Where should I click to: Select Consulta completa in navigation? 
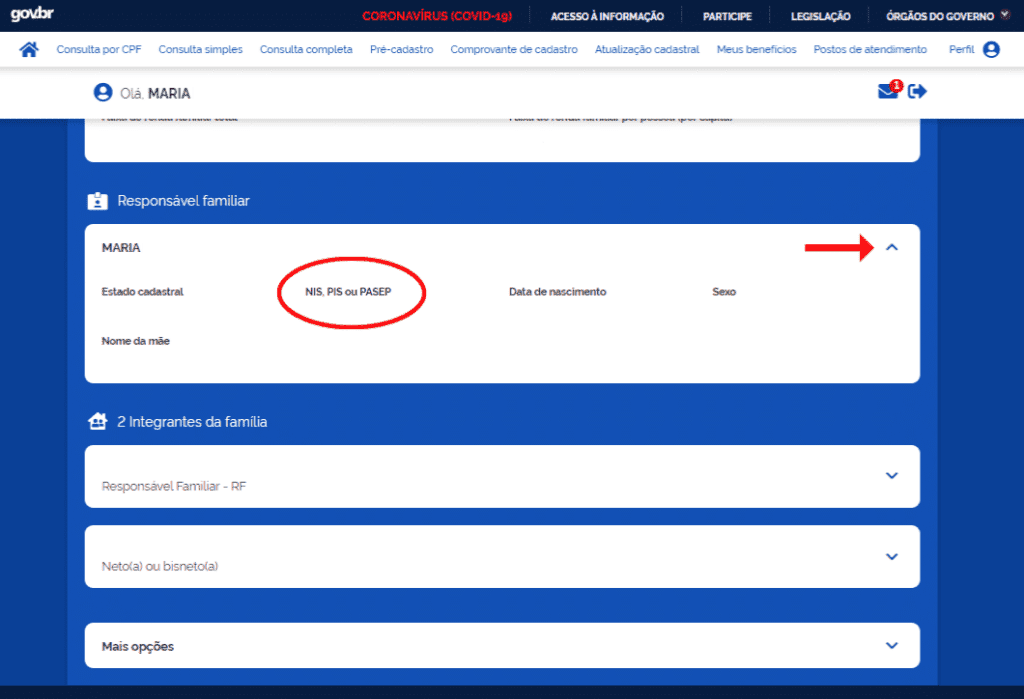(x=306, y=49)
